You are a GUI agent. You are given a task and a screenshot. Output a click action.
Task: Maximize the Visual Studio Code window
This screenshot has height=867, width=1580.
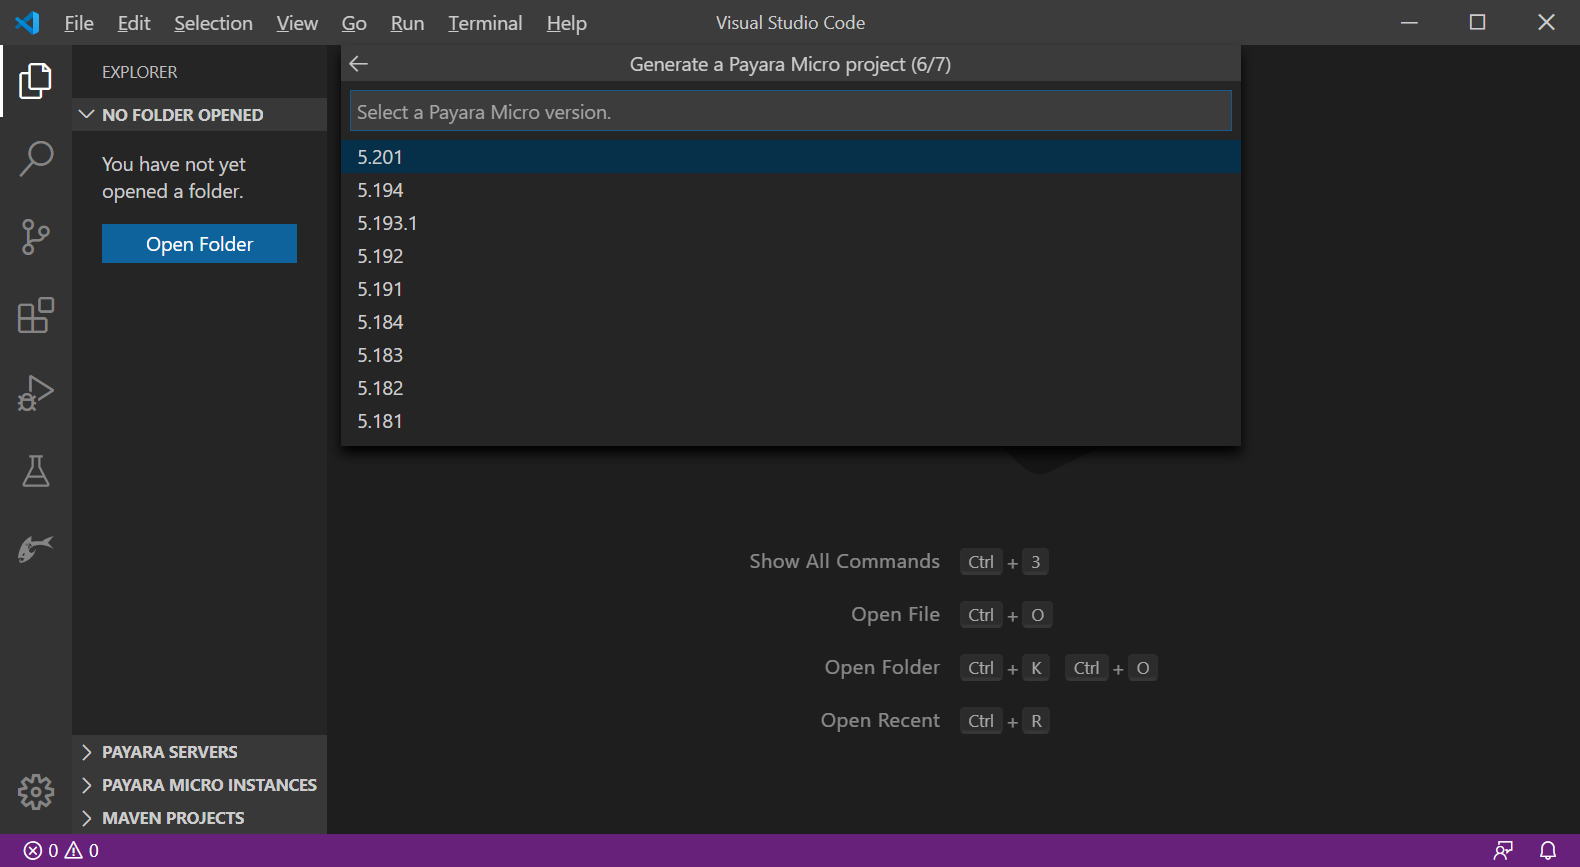pyautogui.click(x=1477, y=22)
